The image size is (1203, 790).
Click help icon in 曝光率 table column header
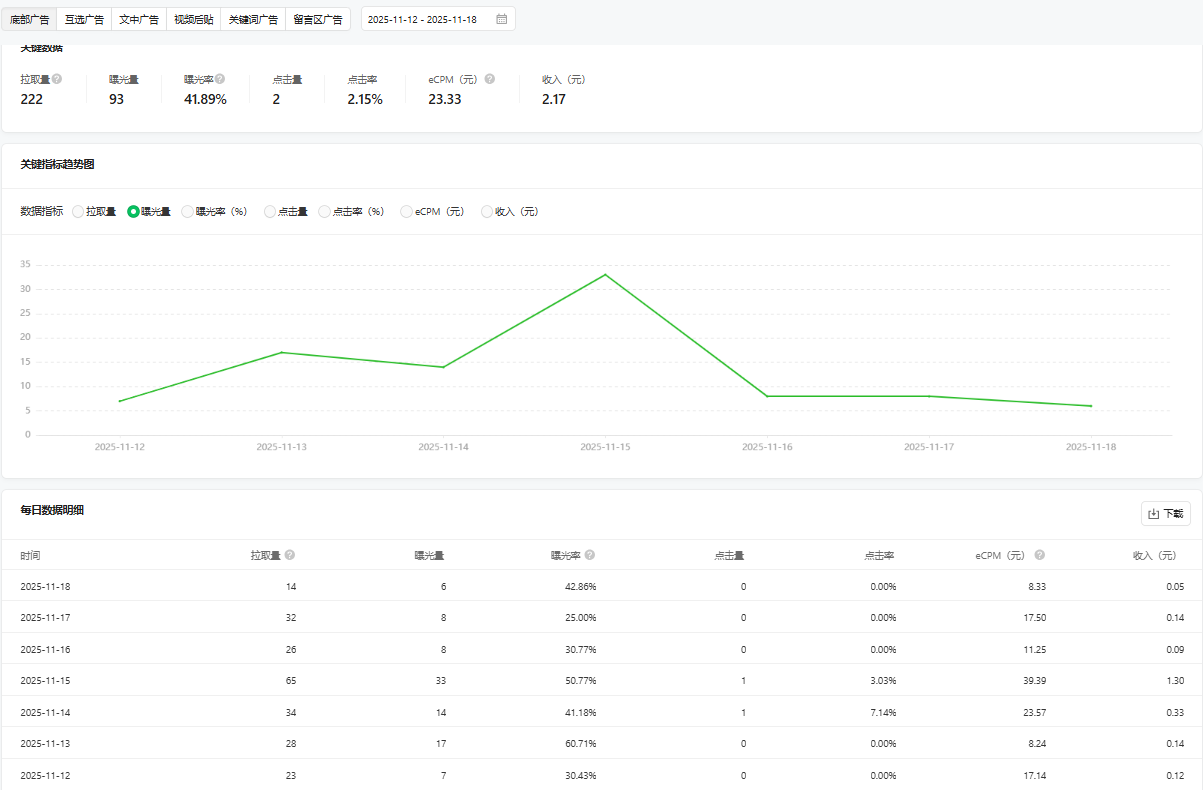(x=590, y=555)
